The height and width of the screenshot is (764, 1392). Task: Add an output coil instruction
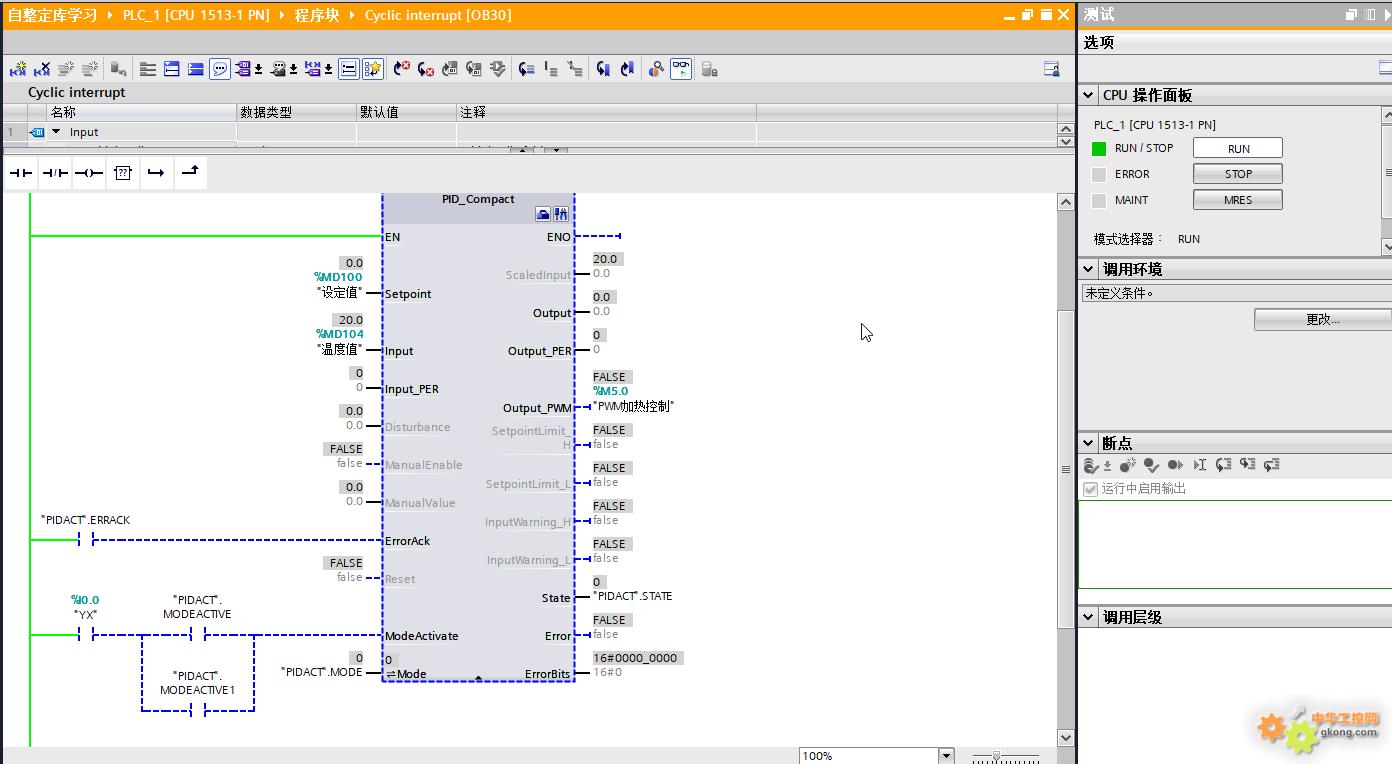89,173
